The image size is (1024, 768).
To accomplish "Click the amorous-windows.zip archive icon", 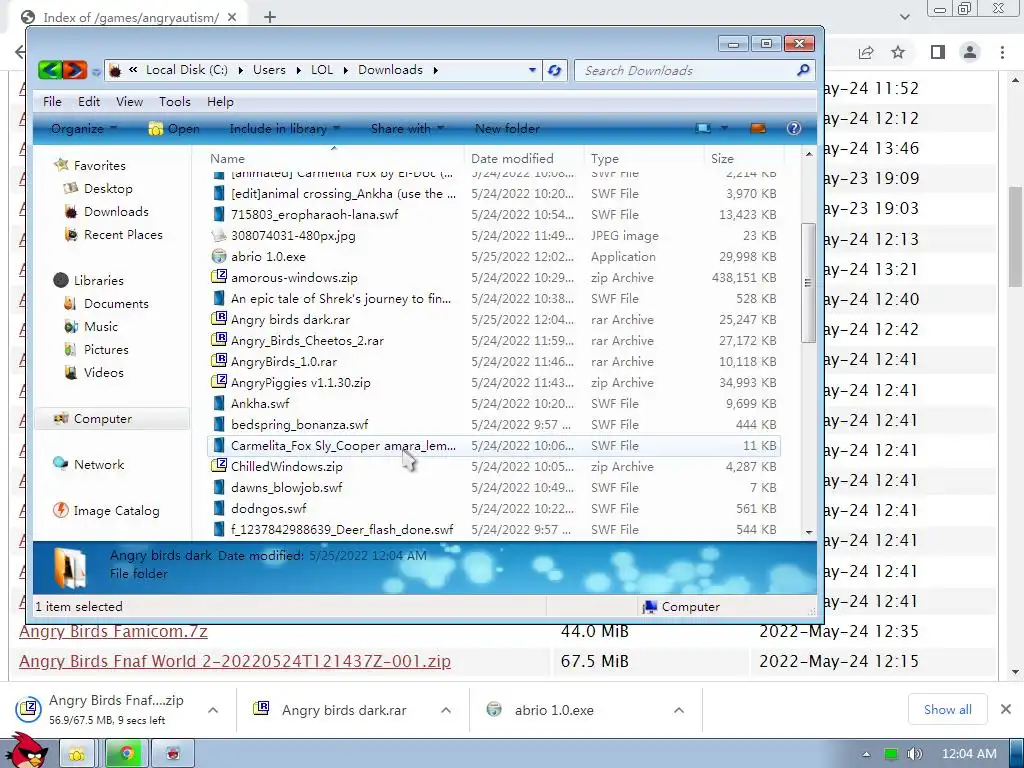I will 219,278.
